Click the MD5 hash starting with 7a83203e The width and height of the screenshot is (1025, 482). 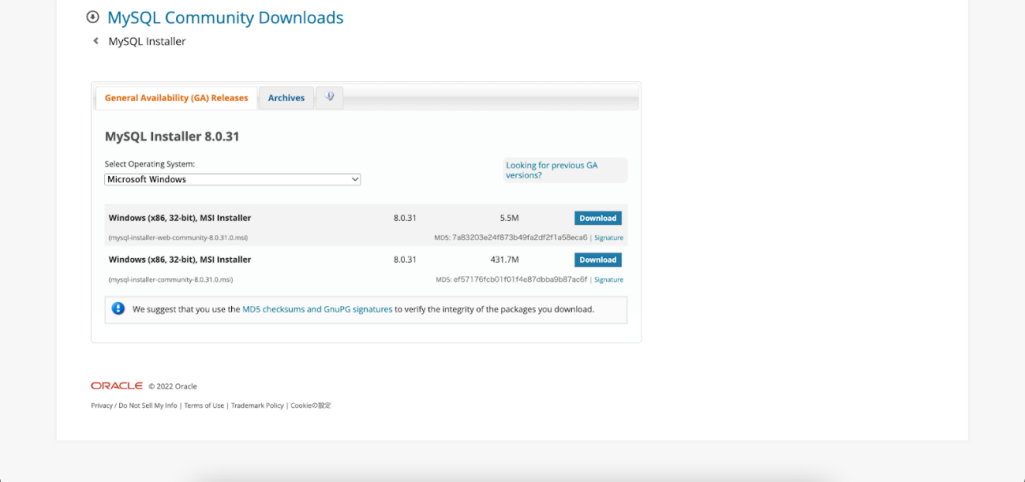(x=520, y=238)
